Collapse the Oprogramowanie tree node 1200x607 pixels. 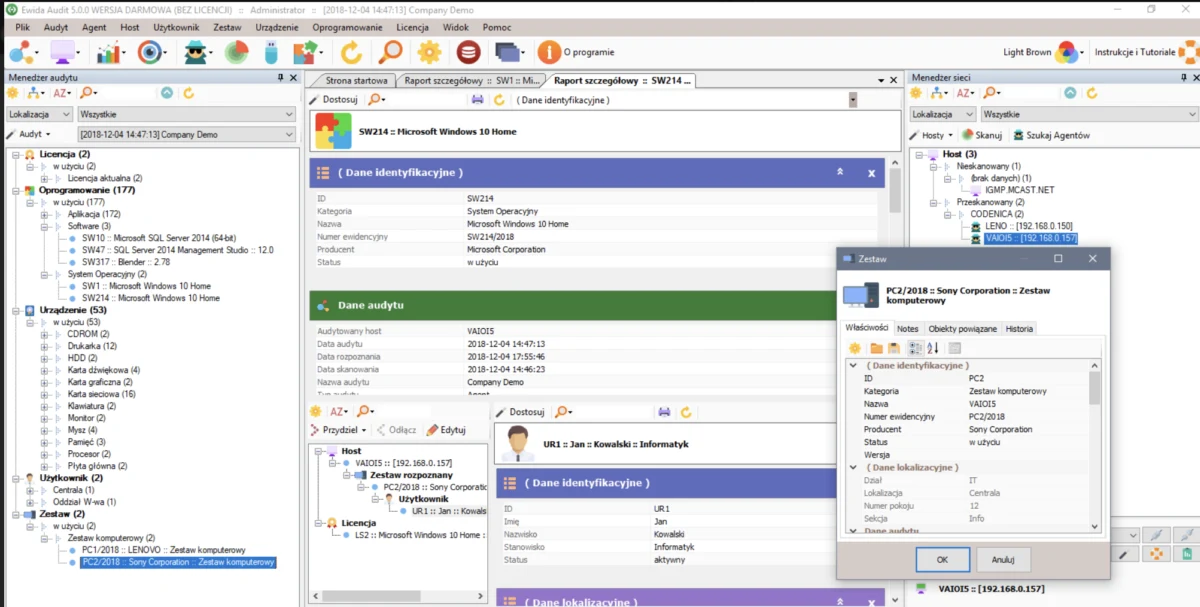pyautogui.click(x=15, y=190)
